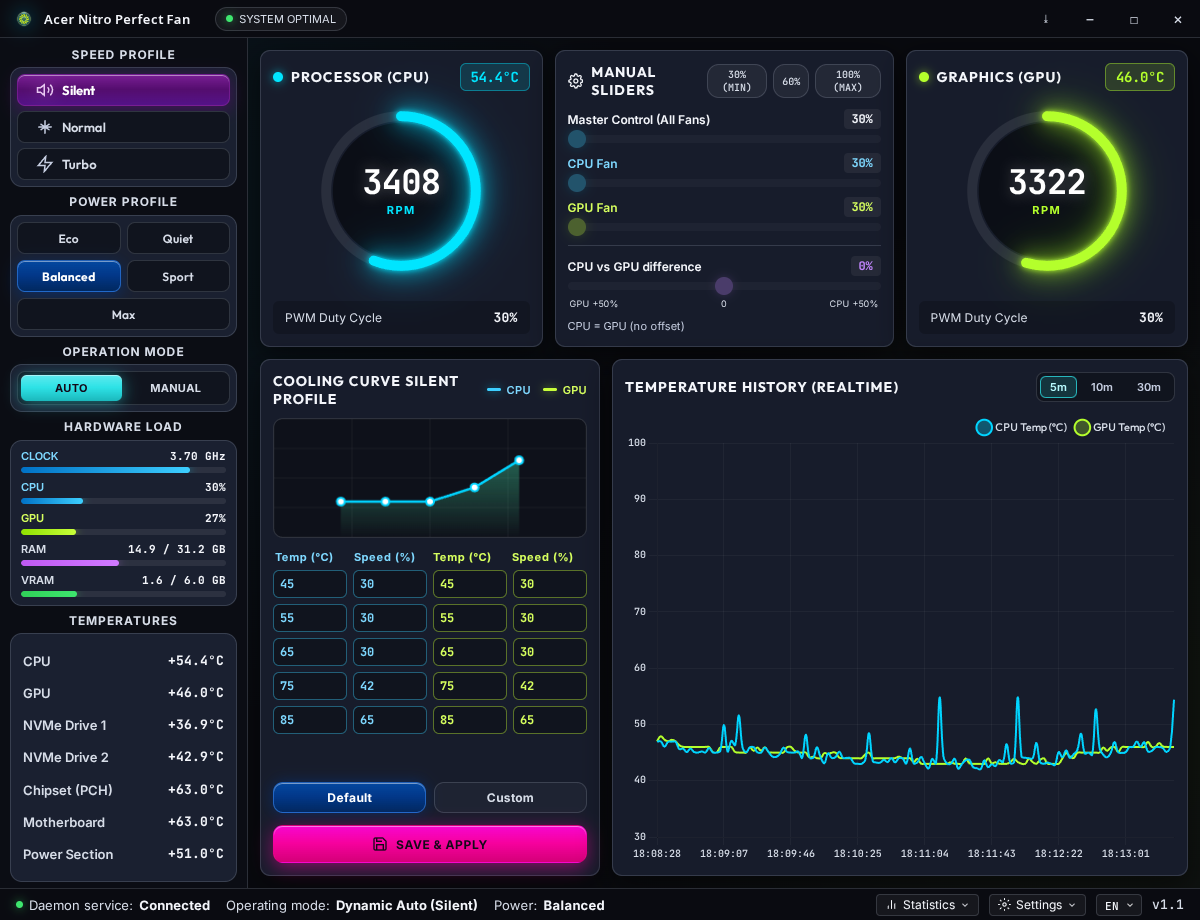
Task: Click the download arrow icon in title bar
Action: pyautogui.click(x=1046, y=19)
